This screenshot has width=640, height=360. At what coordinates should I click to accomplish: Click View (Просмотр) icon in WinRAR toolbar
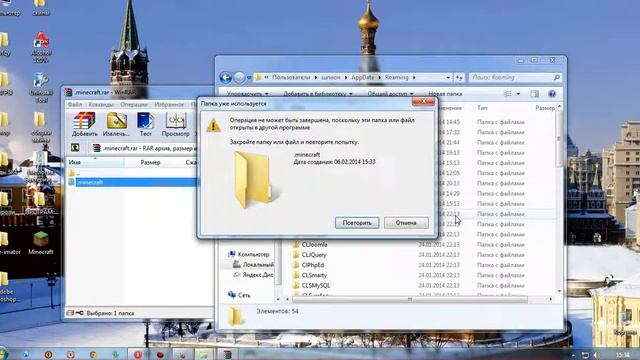click(x=176, y=124)
